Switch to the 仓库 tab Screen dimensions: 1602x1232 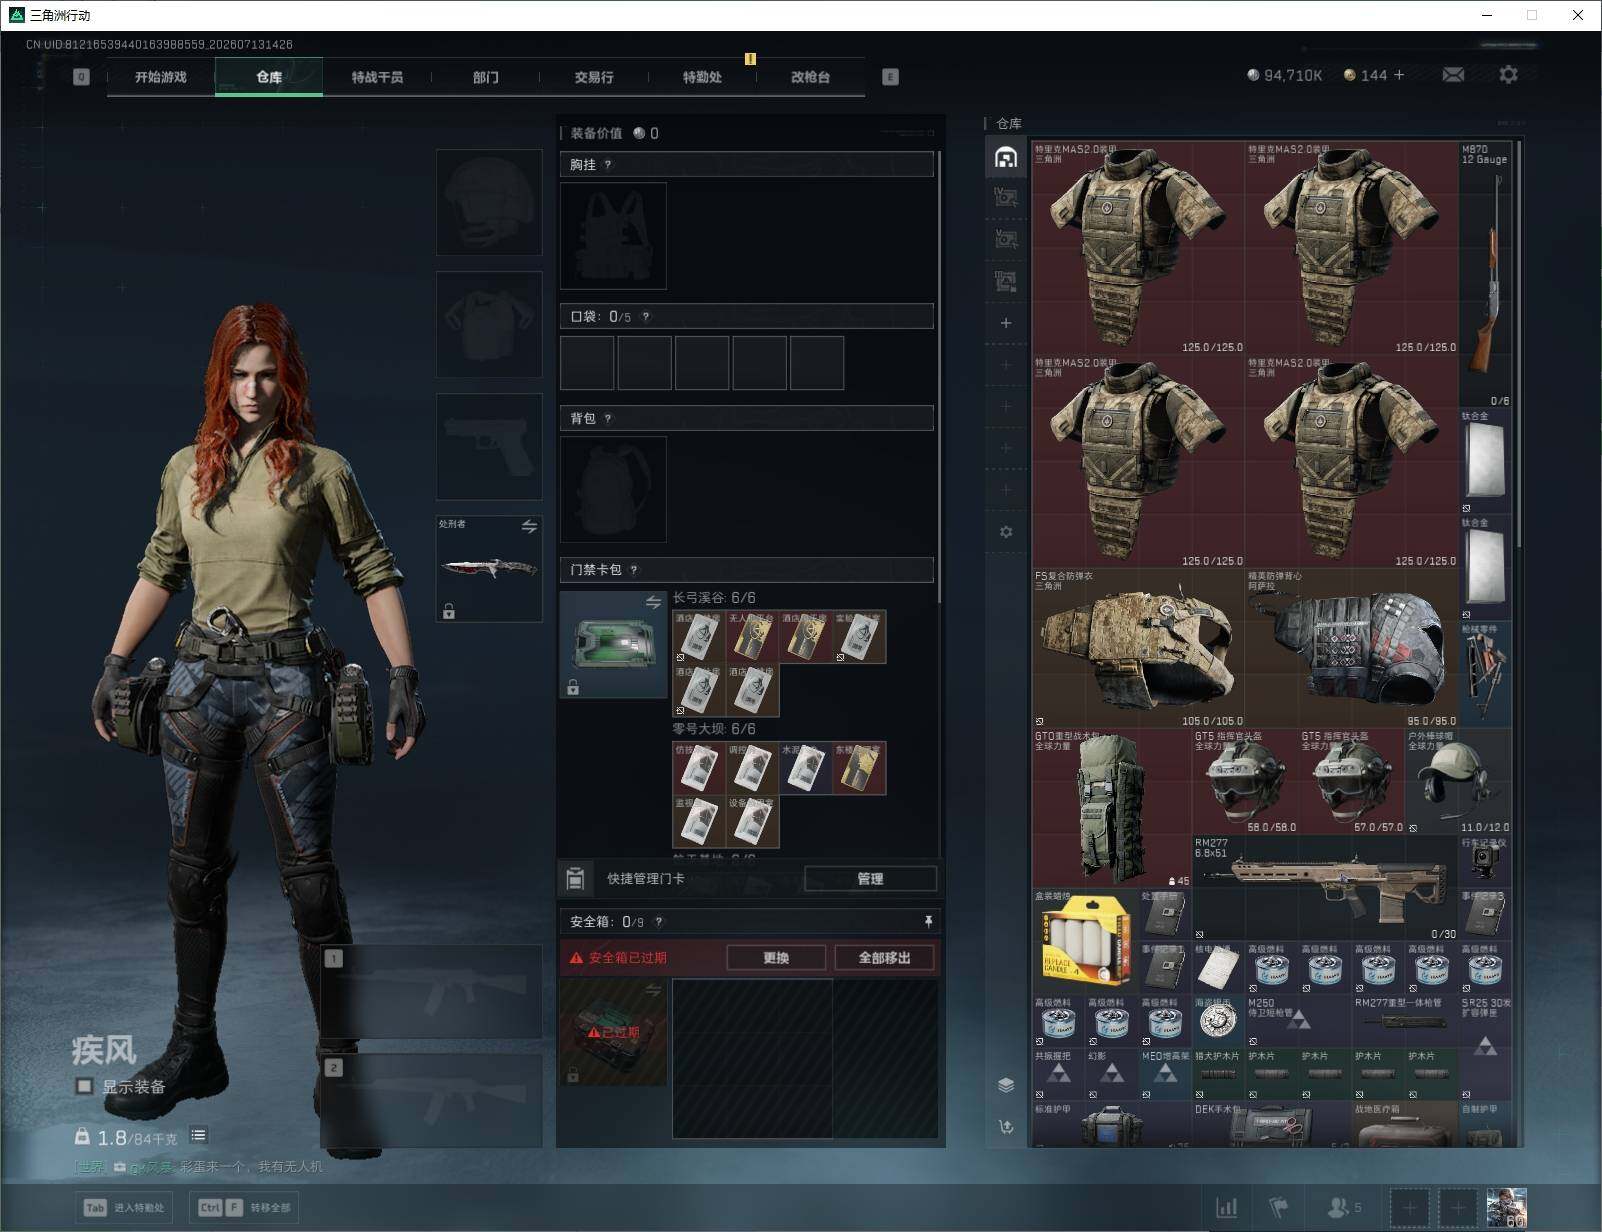tap(269, 77)
